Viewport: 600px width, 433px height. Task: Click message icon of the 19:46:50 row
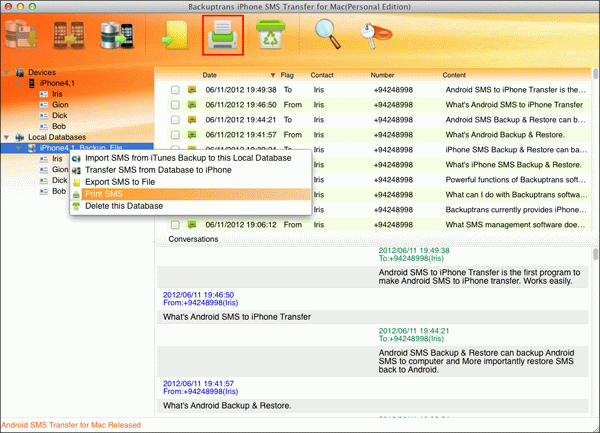coord(192,105)
